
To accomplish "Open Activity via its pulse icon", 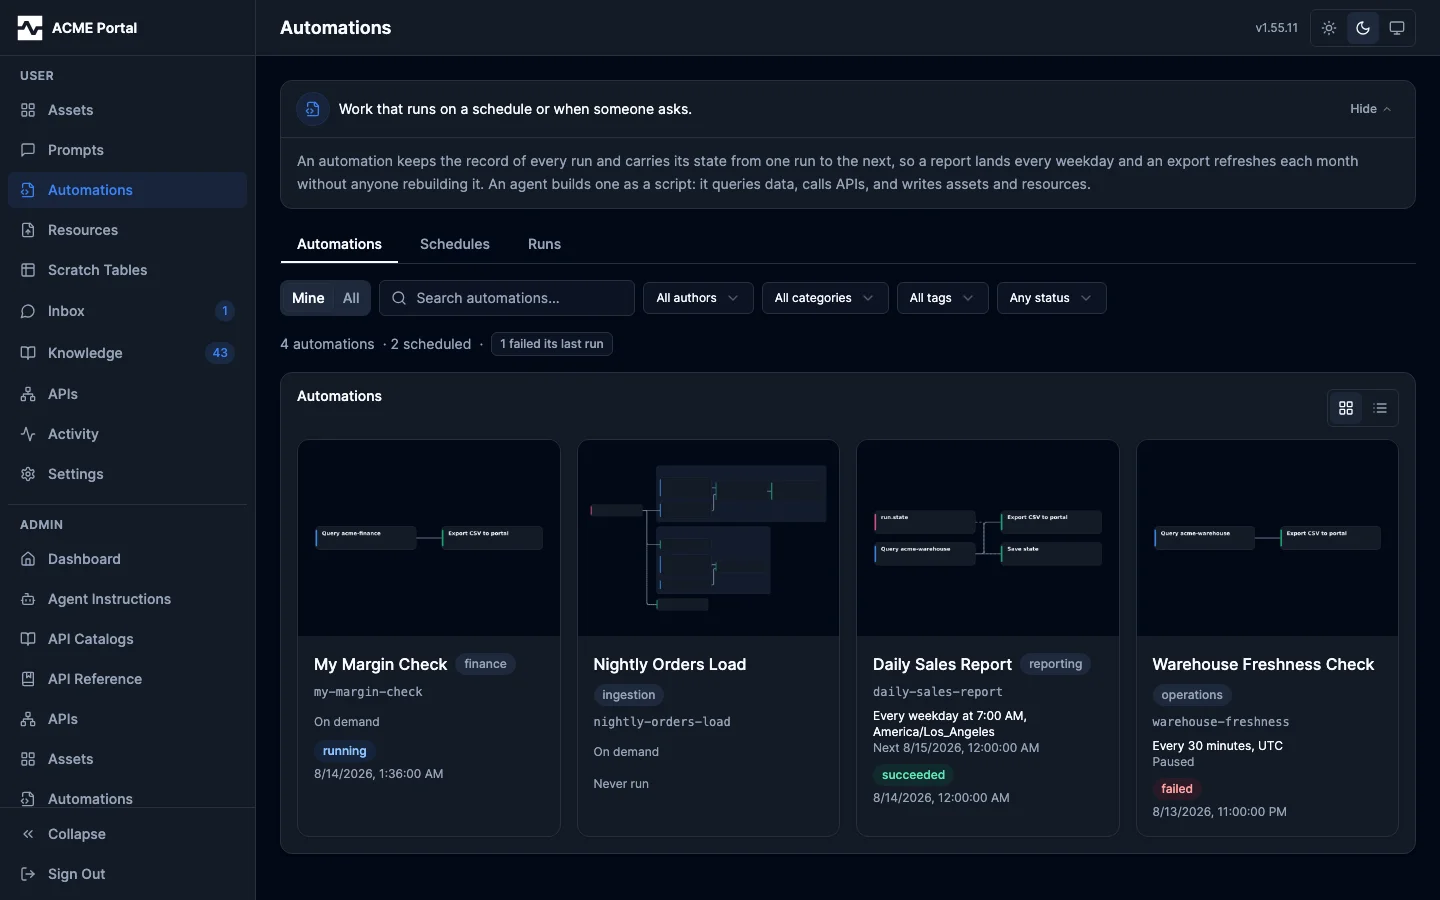I will (x=28, y=434).
